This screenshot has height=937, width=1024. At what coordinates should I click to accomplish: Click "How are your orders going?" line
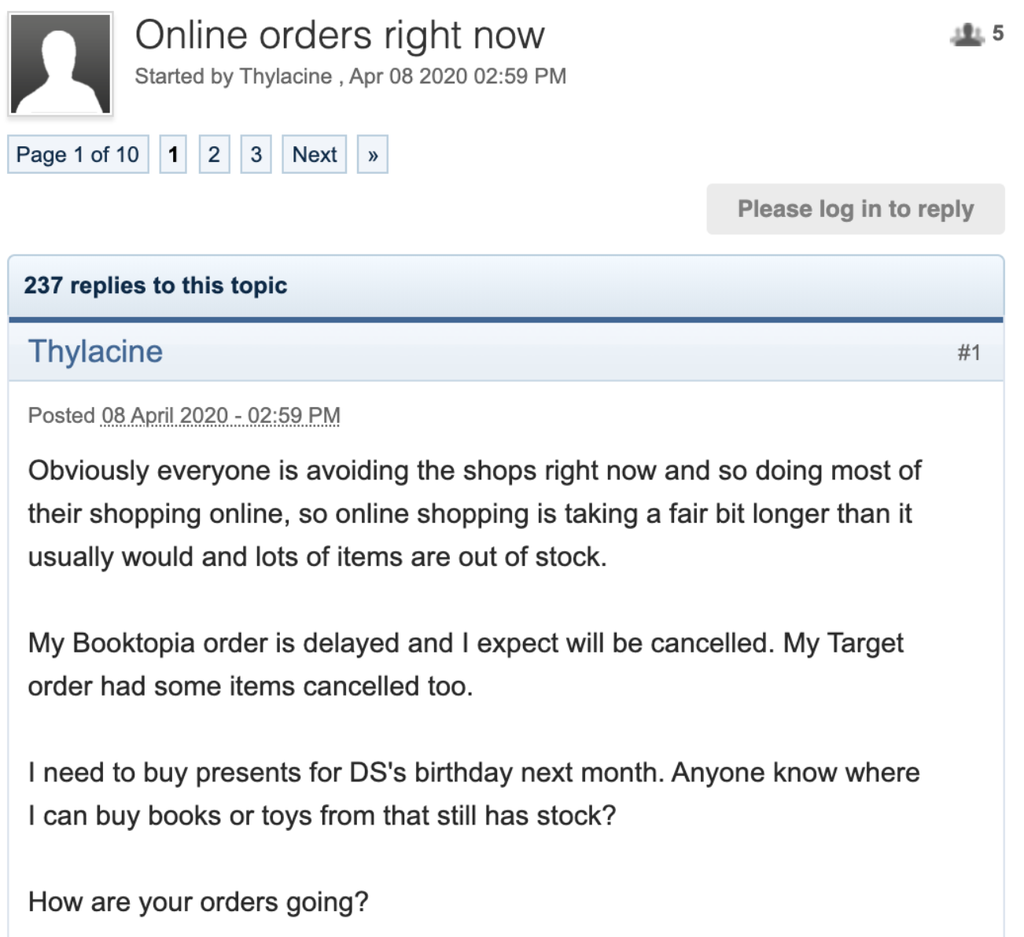click(x=198, y=902)
